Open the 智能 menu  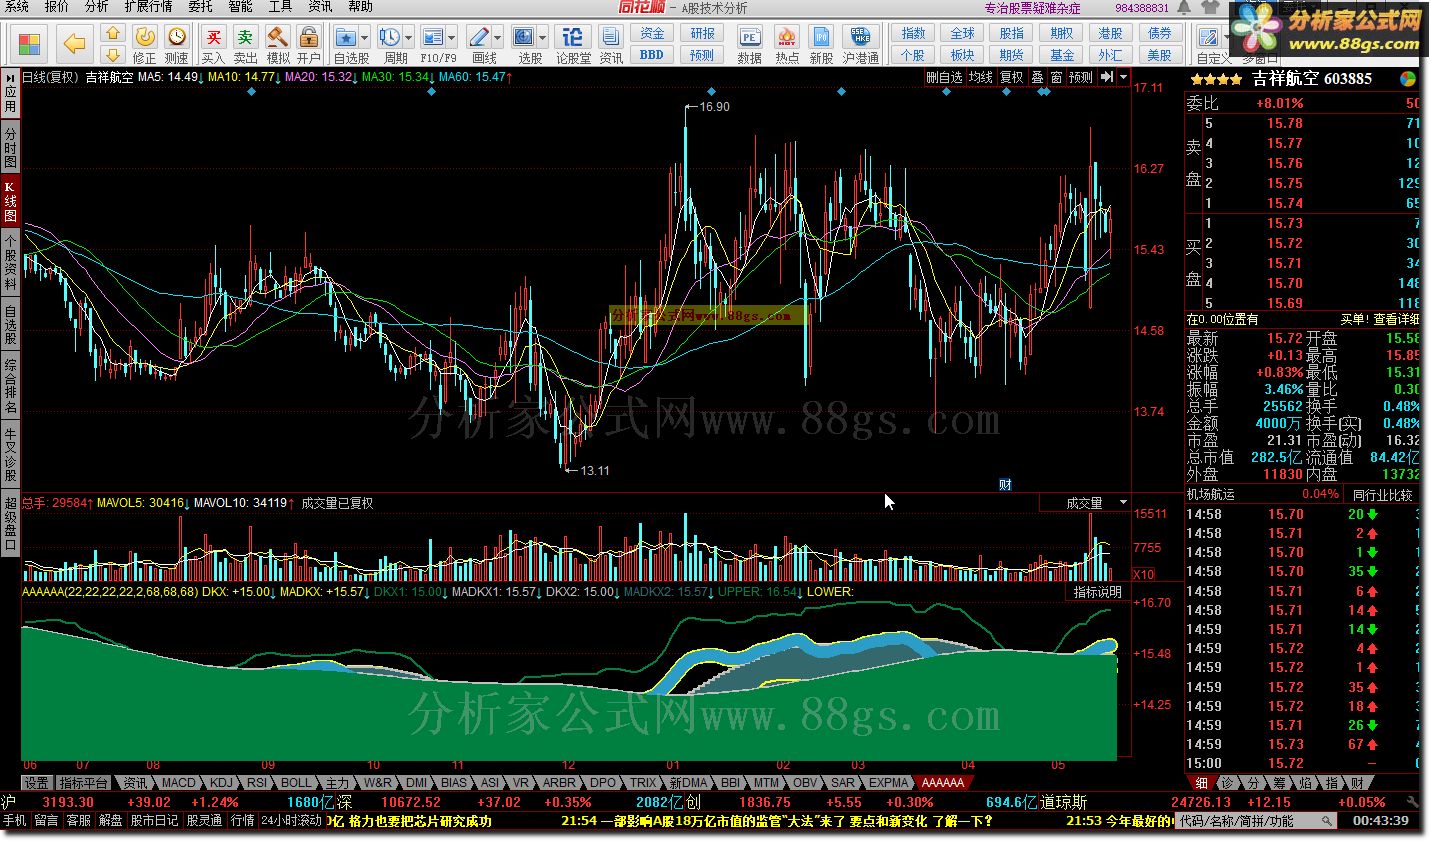tap(240, 7)
